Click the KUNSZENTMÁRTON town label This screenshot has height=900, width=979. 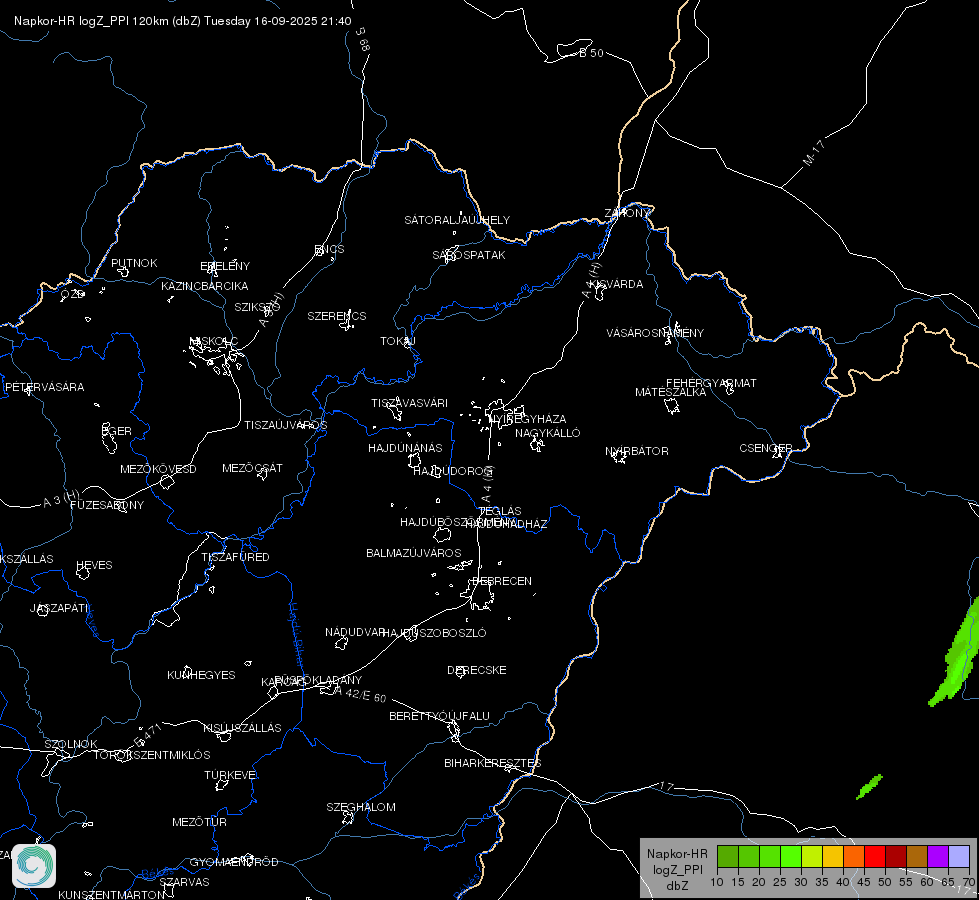click(x=112, y=894)
